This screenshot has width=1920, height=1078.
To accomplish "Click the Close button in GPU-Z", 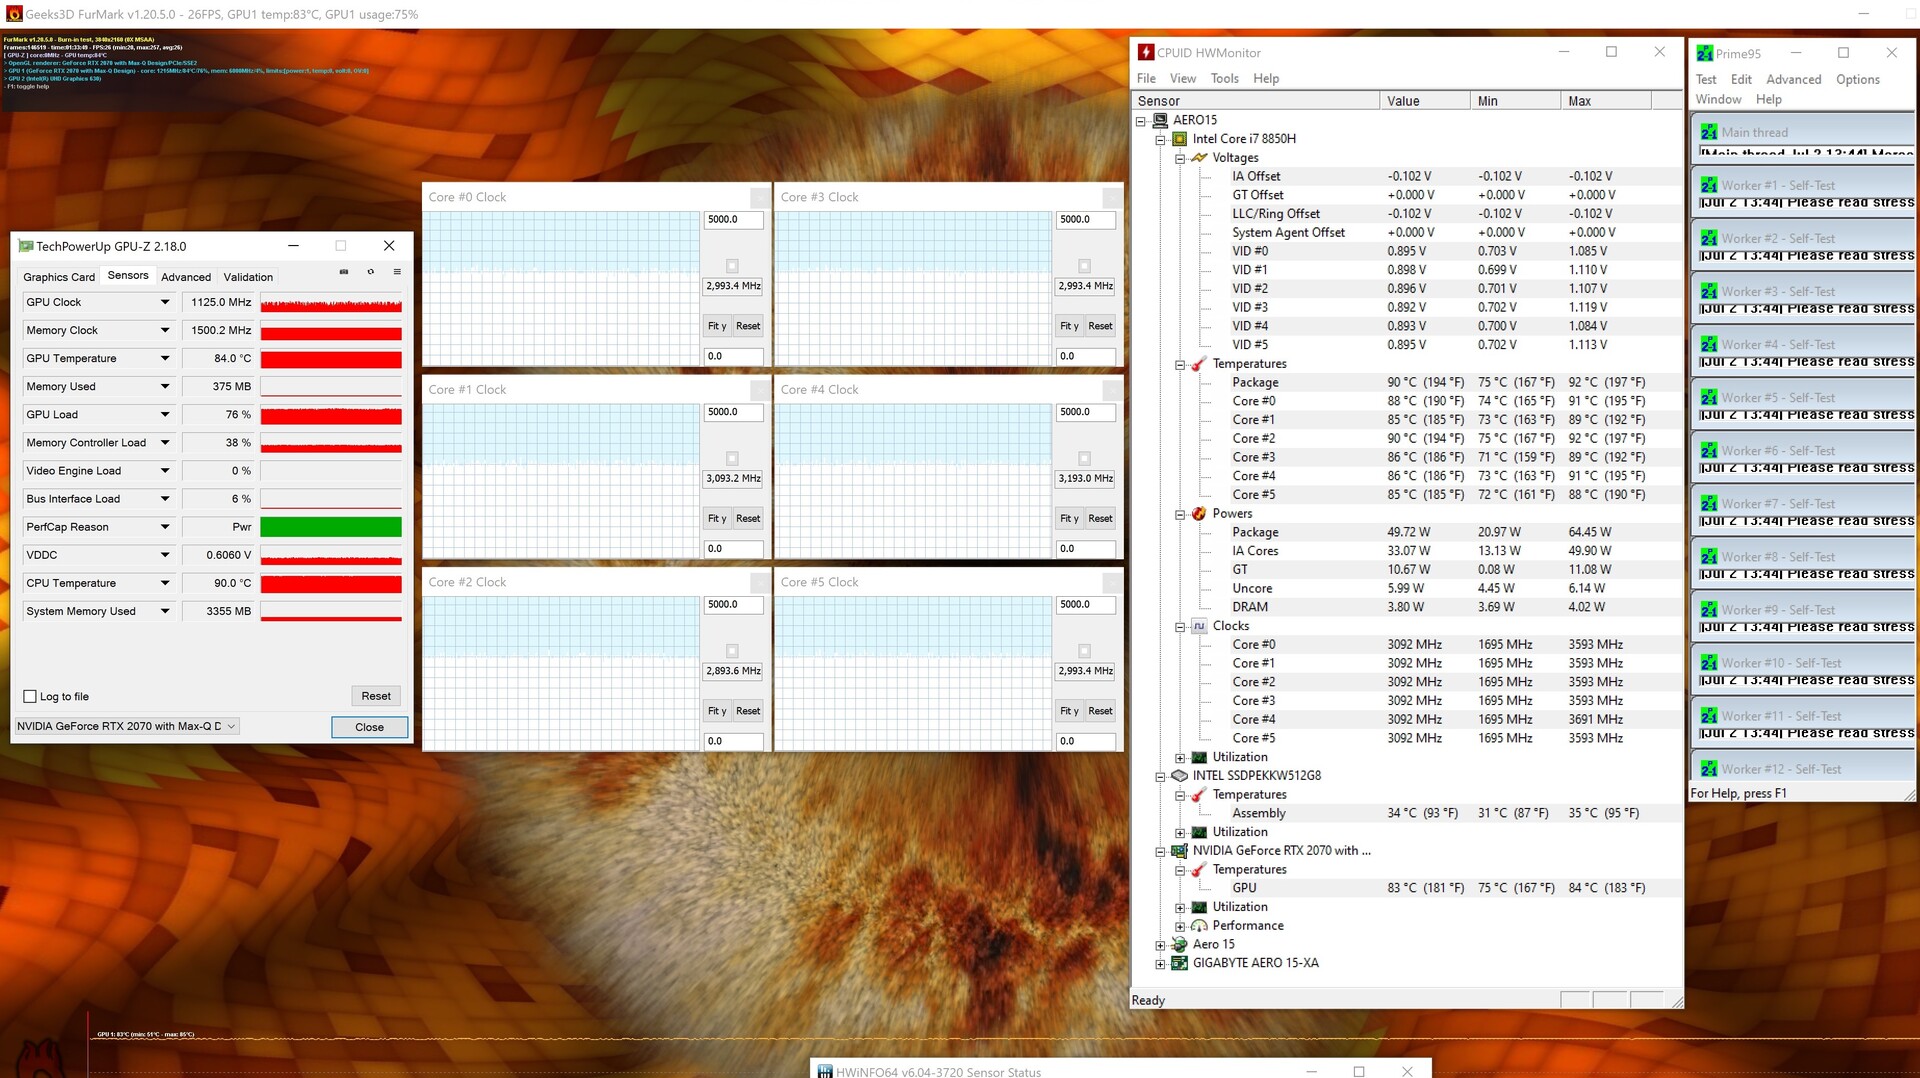I will pyautogui.click(x=369, y=727).
